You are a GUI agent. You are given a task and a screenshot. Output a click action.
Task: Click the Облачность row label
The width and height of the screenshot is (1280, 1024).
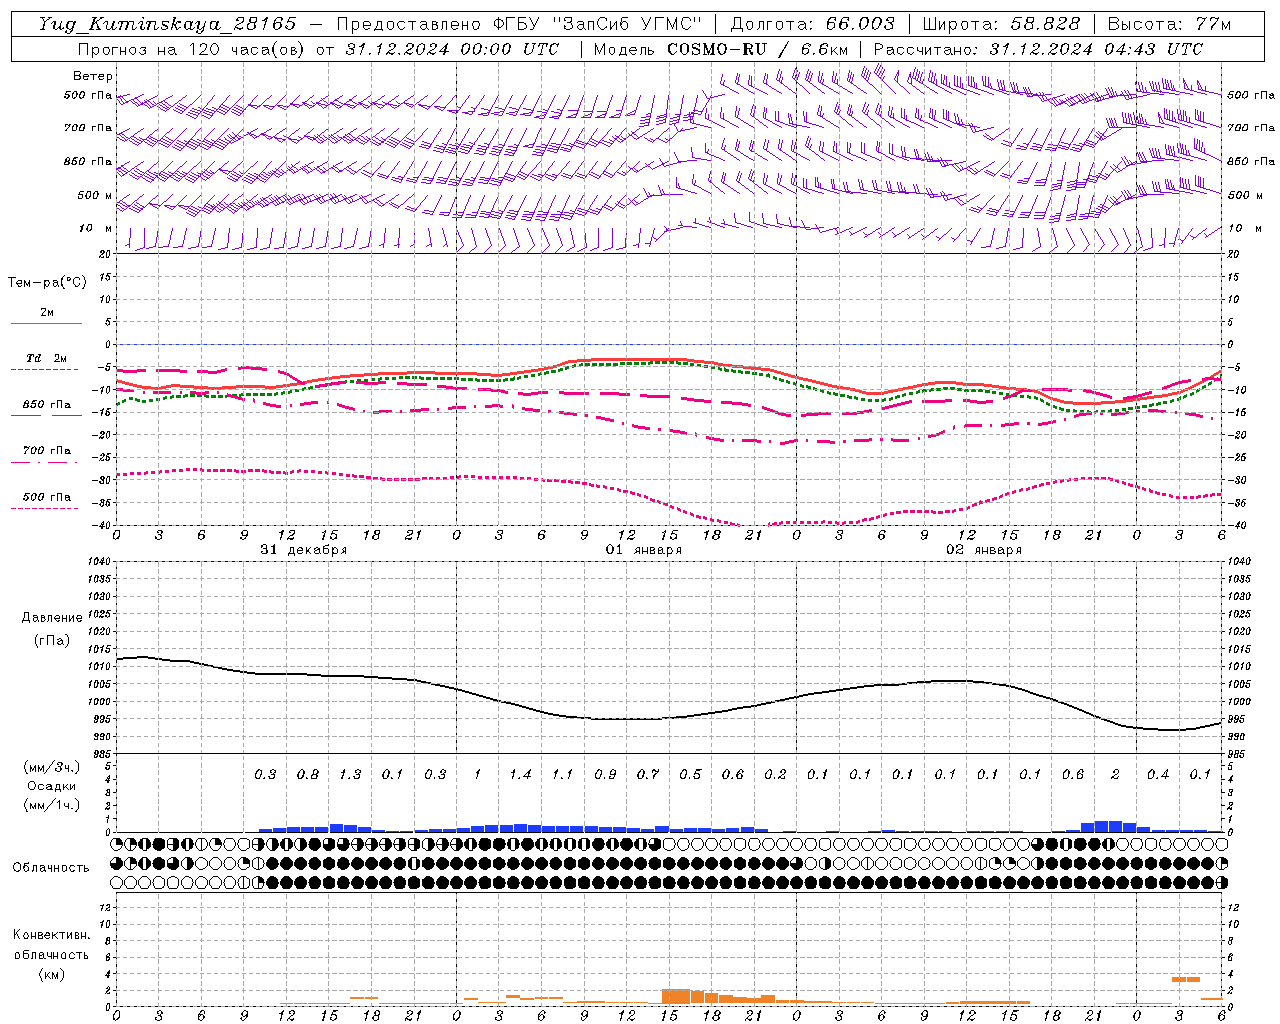coord(51,867)
